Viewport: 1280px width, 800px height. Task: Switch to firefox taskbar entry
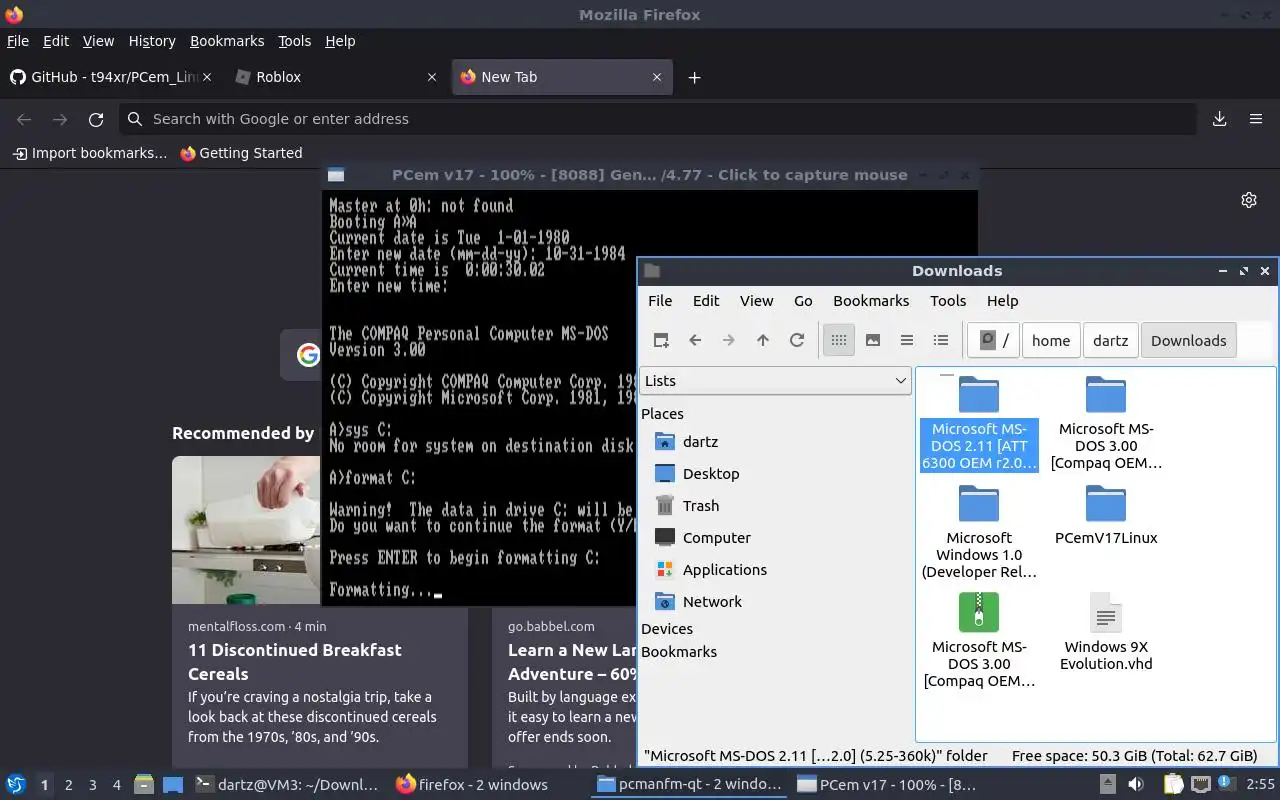click(473, 785)
